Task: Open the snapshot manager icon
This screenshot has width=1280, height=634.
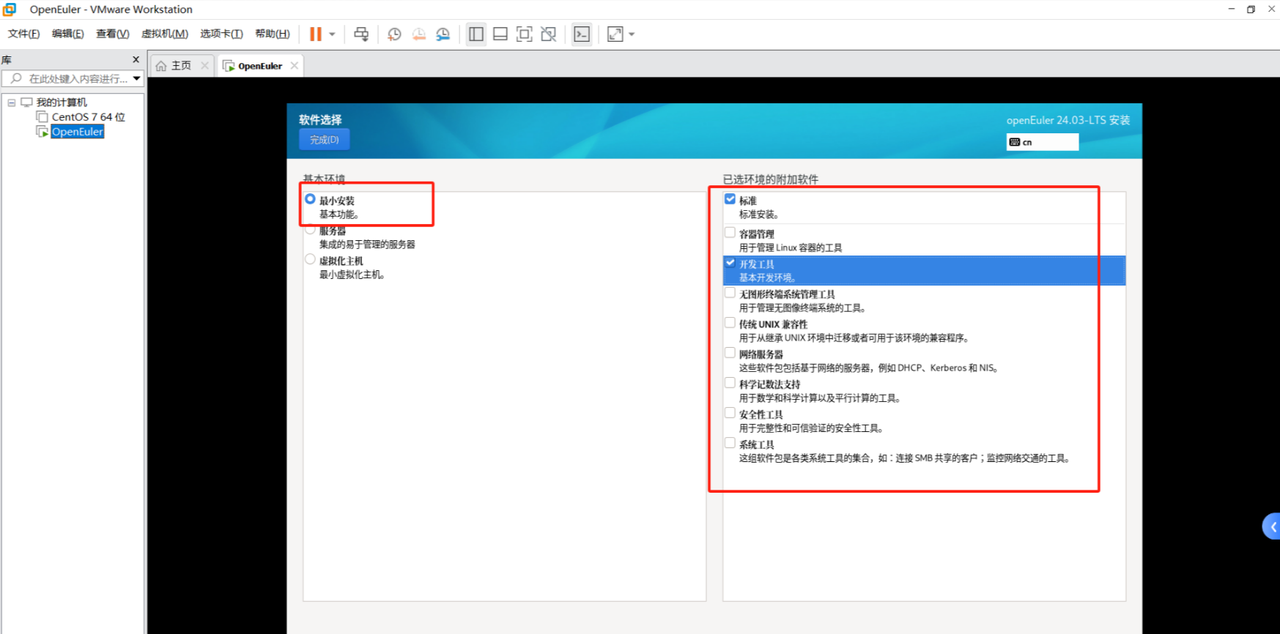Action: [x=443, y=34]
